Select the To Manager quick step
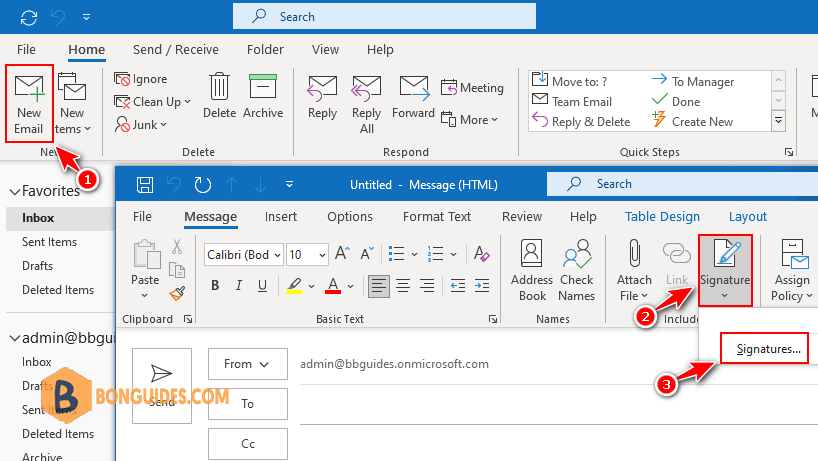 pyautogui.click(x=693, y=81)
